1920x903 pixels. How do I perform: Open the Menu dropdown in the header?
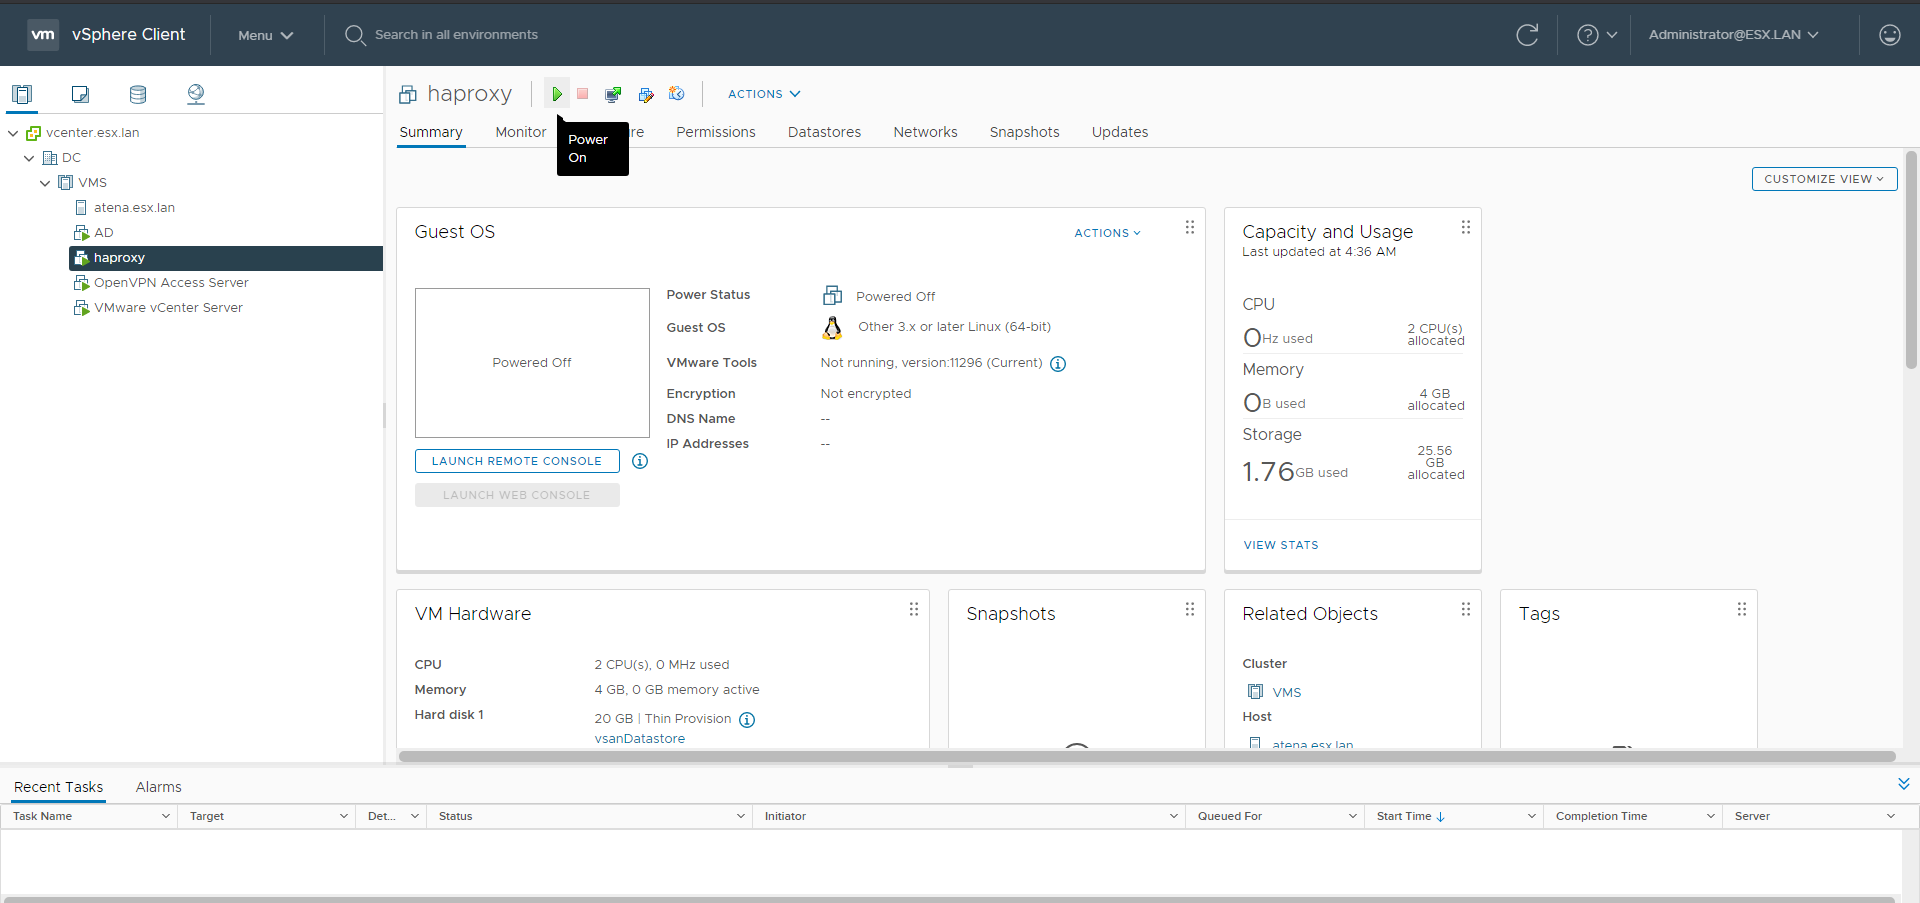click(x=265, y=35)
